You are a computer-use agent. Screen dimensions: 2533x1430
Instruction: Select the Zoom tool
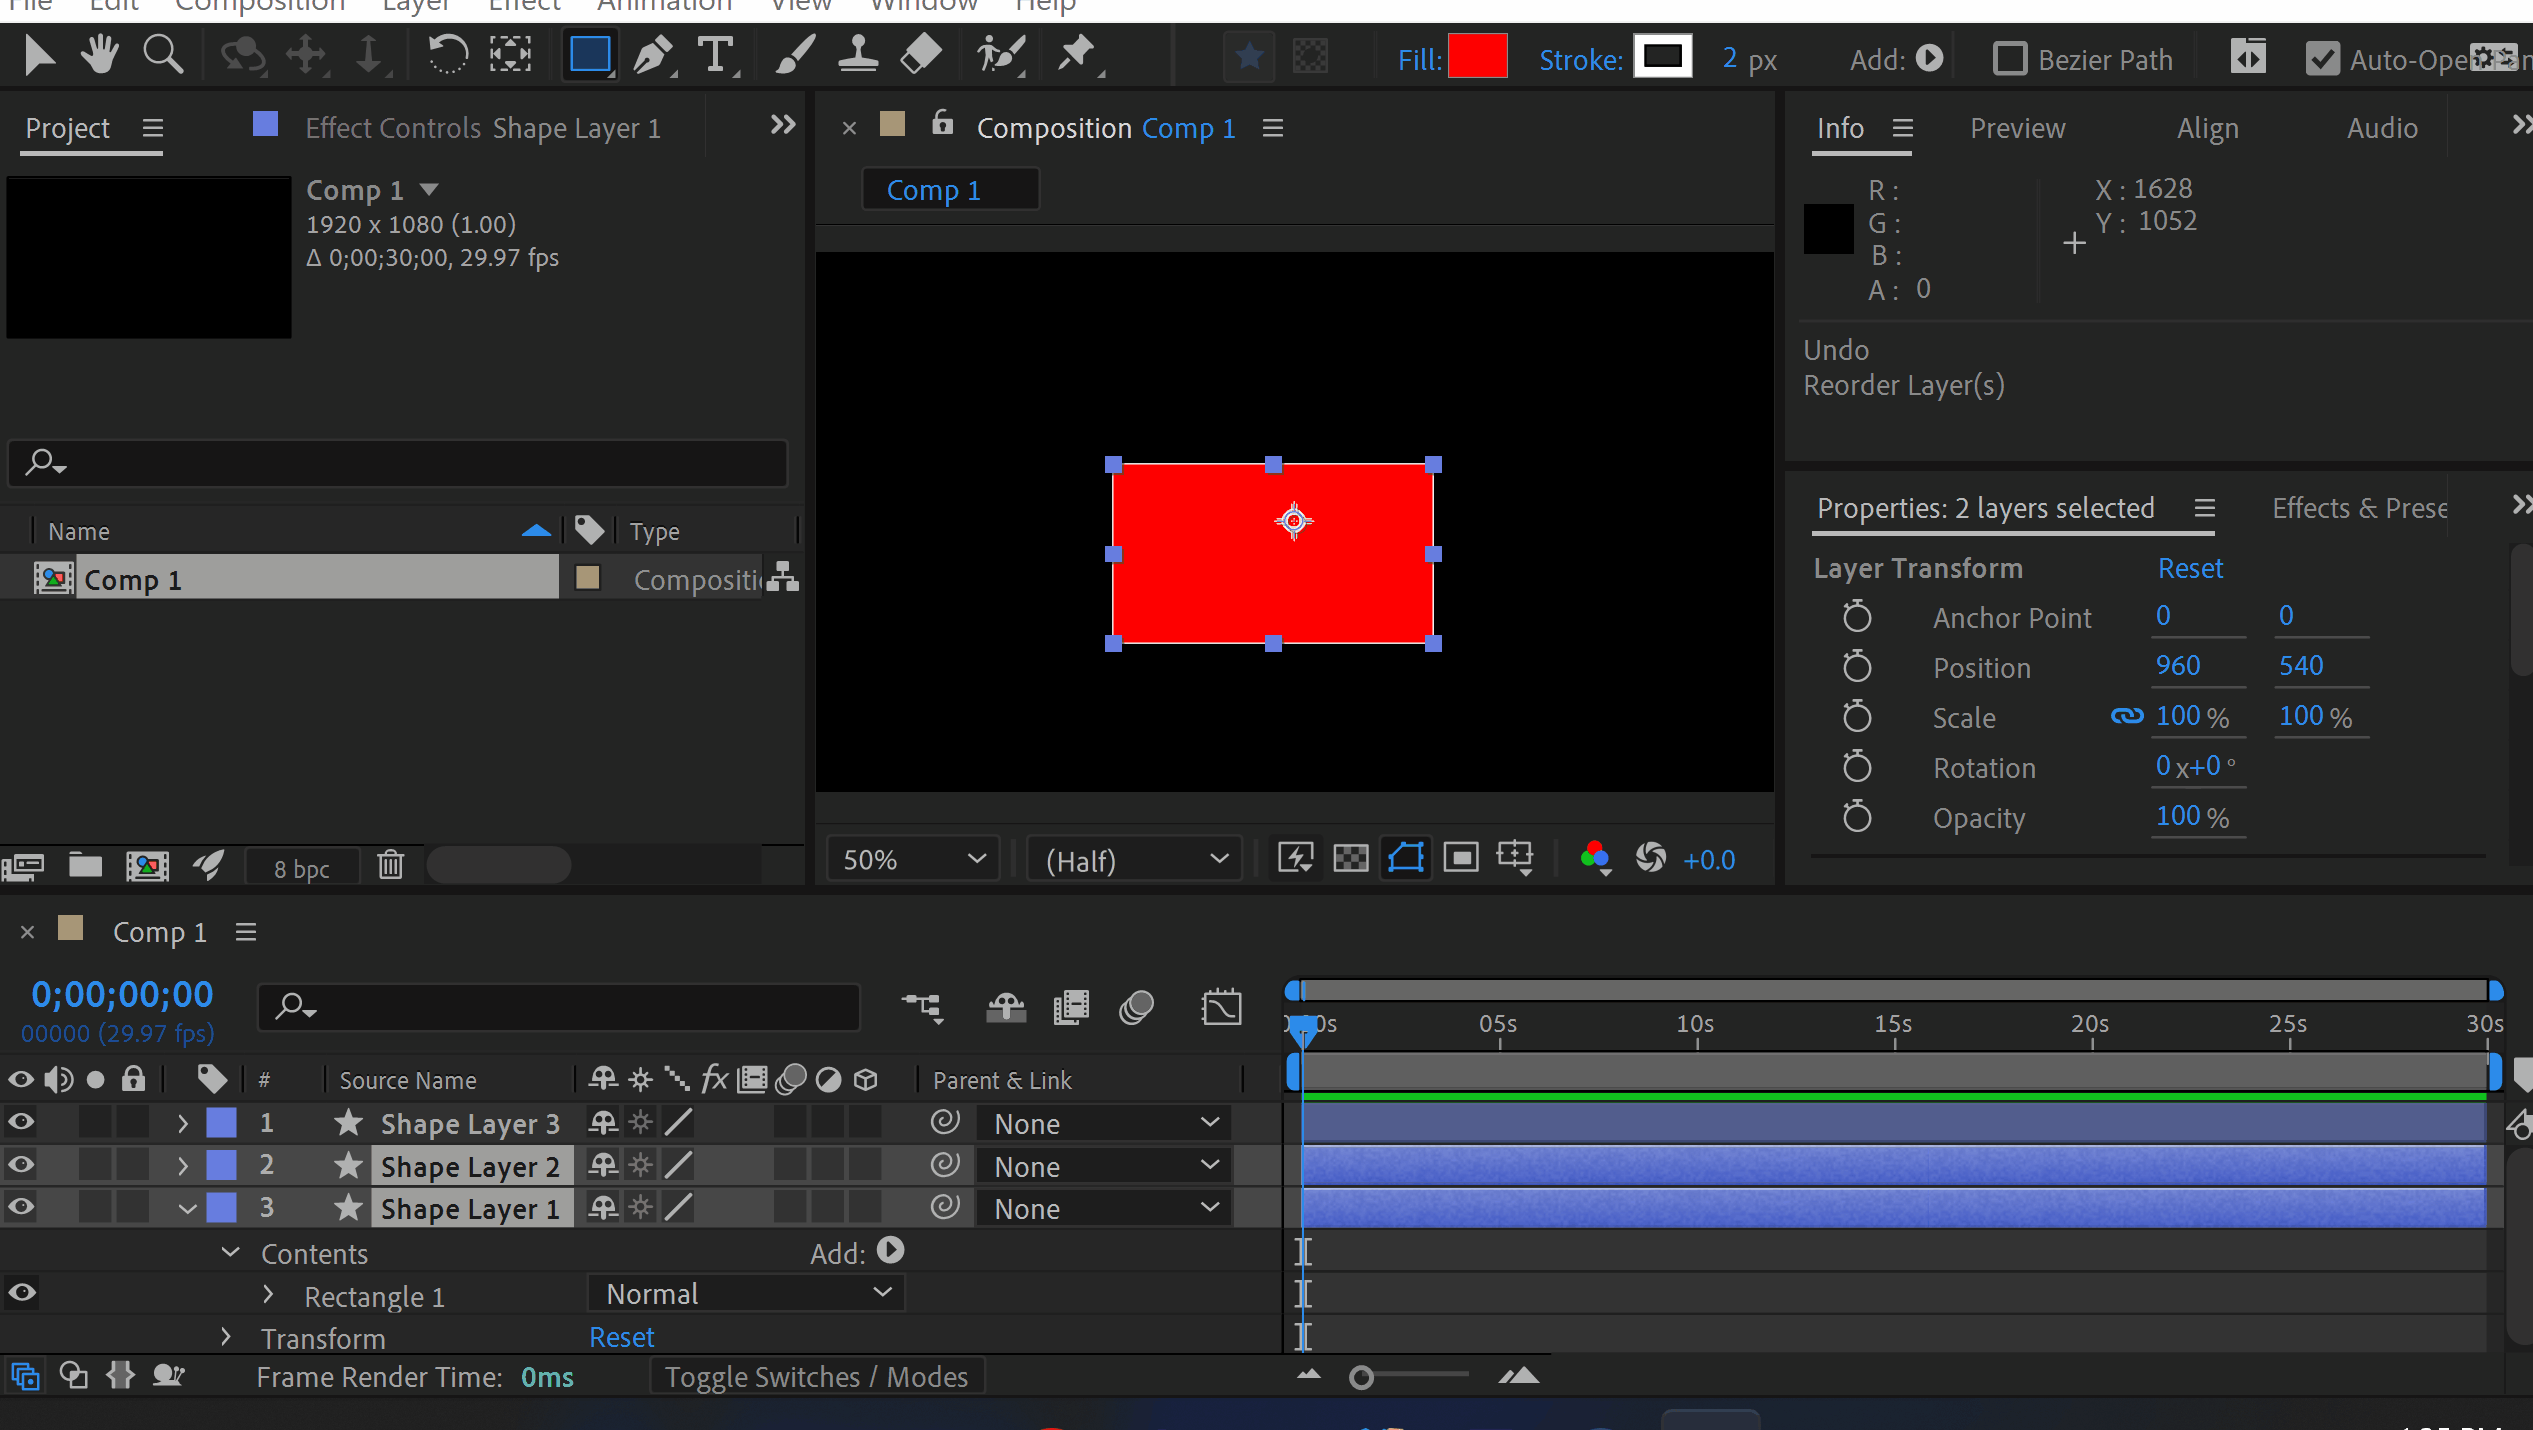point(162,55)
